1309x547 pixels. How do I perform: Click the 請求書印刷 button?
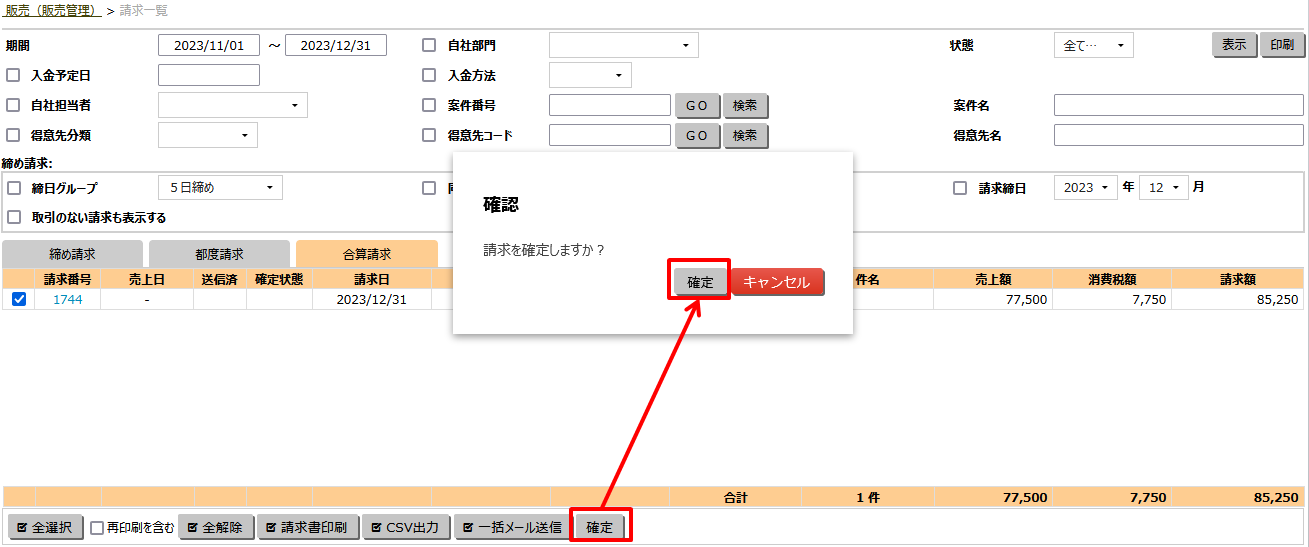click(x=305, y=527)
